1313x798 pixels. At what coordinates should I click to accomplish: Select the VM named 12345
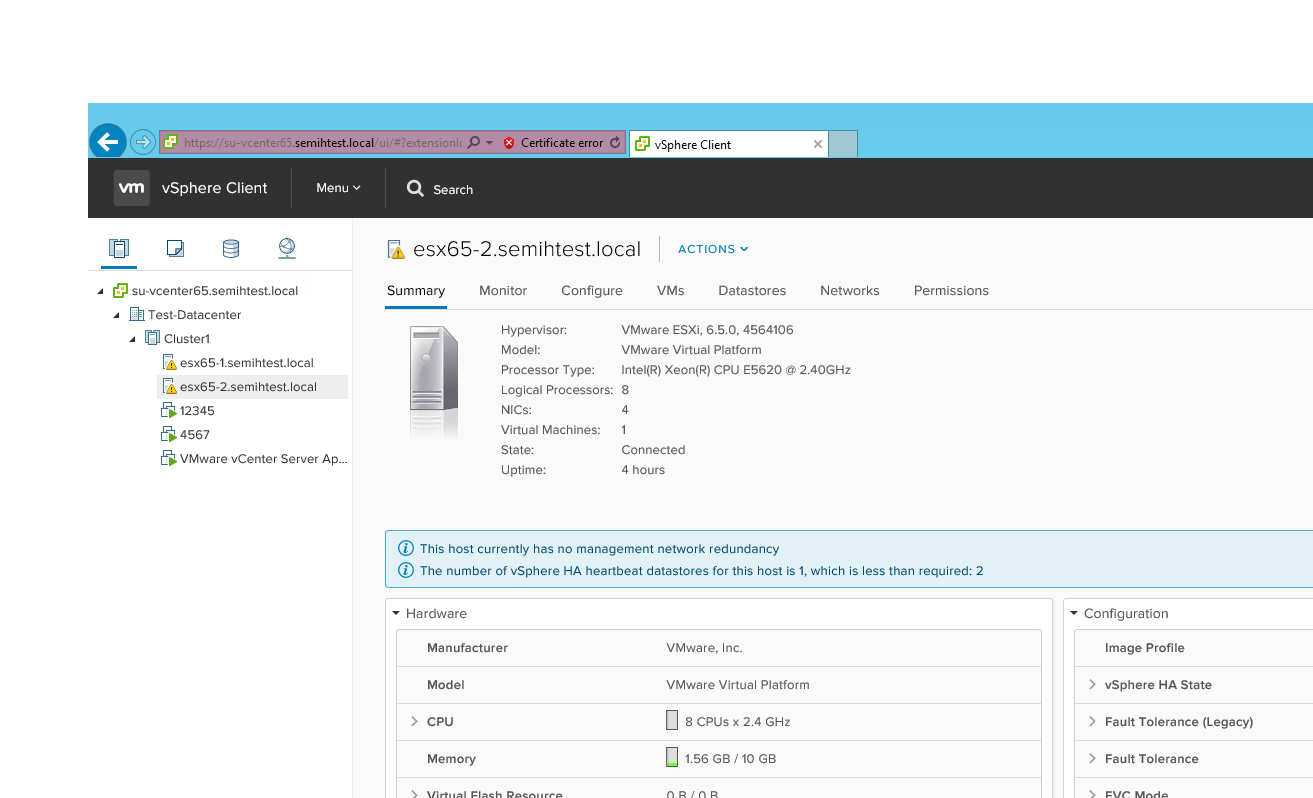197,411
